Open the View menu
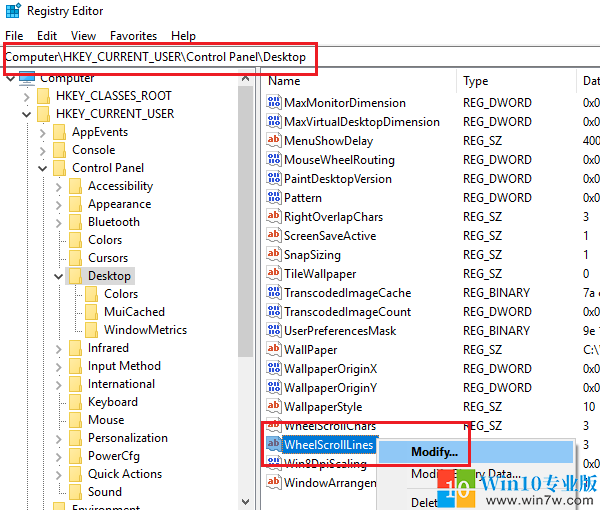The width and height of the screenshot is (600, 510). click(x=83, y=36)
